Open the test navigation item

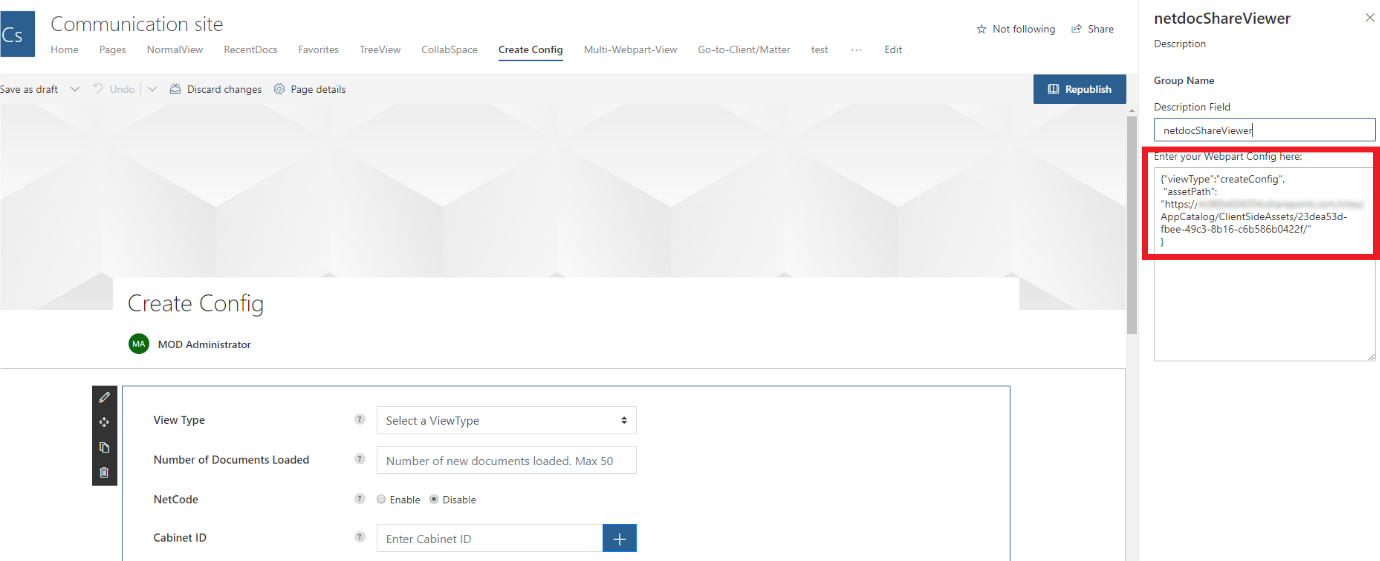click(x=819, y=50)
